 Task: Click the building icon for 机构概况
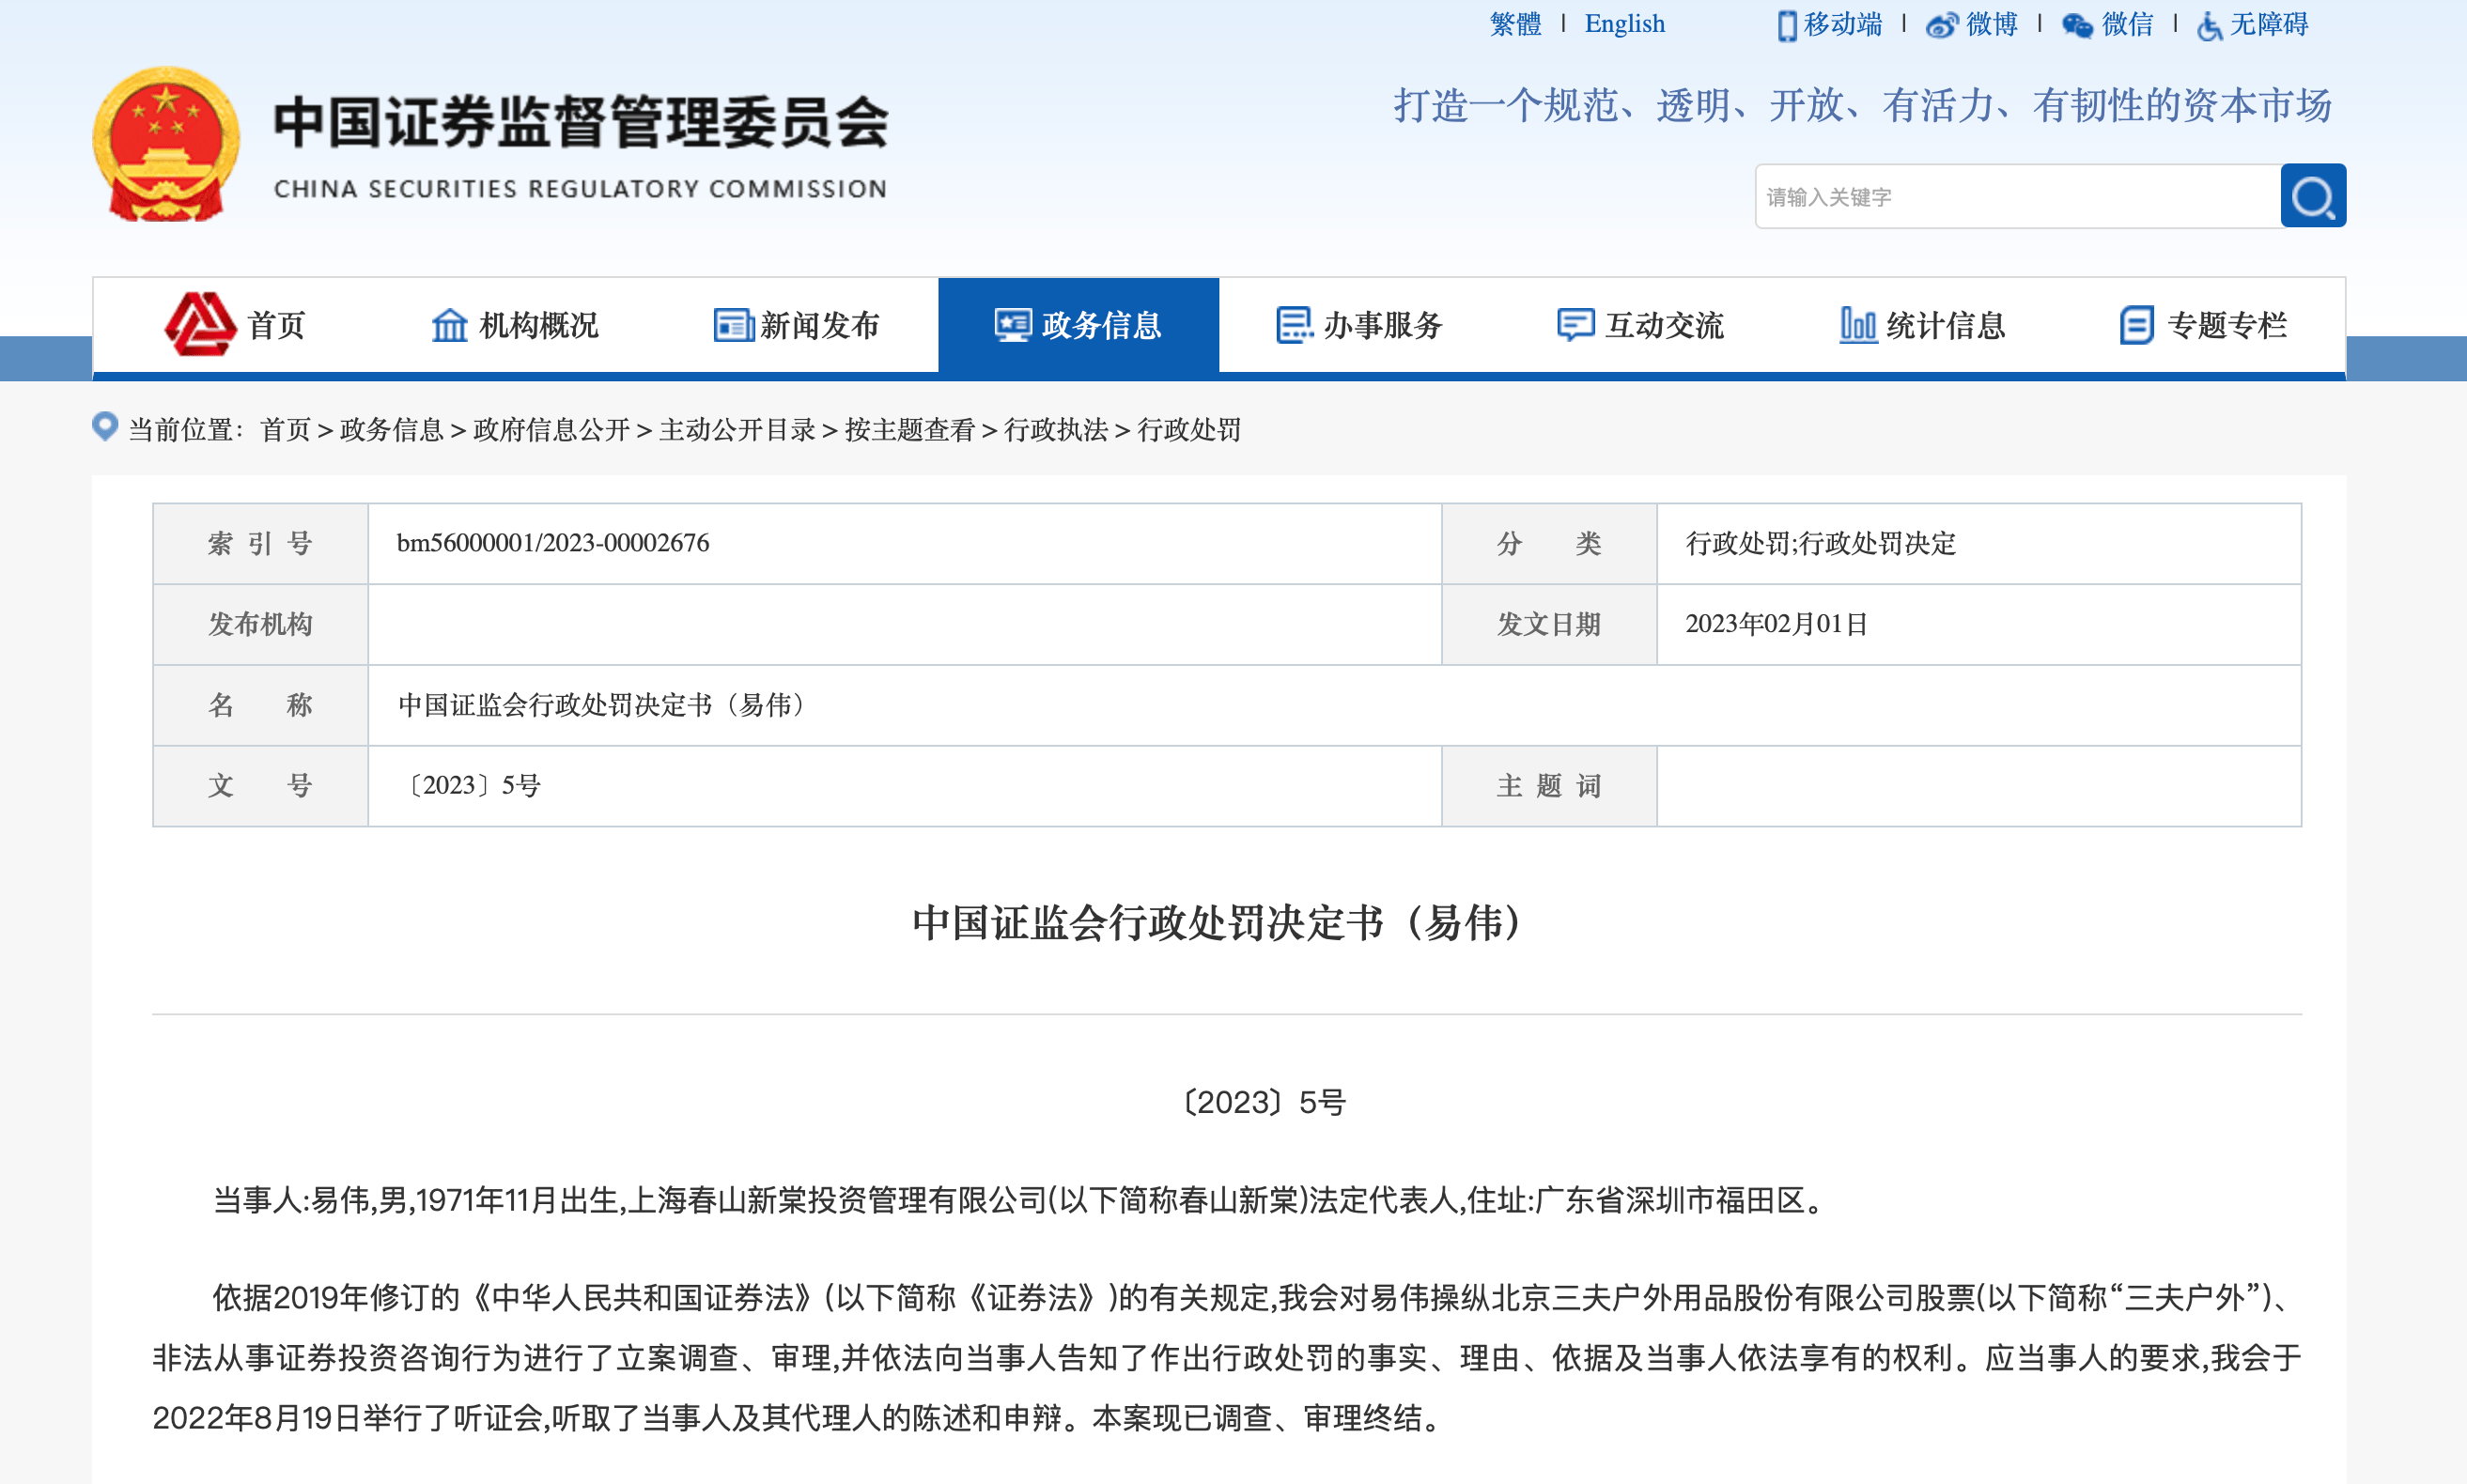[449, 325]
